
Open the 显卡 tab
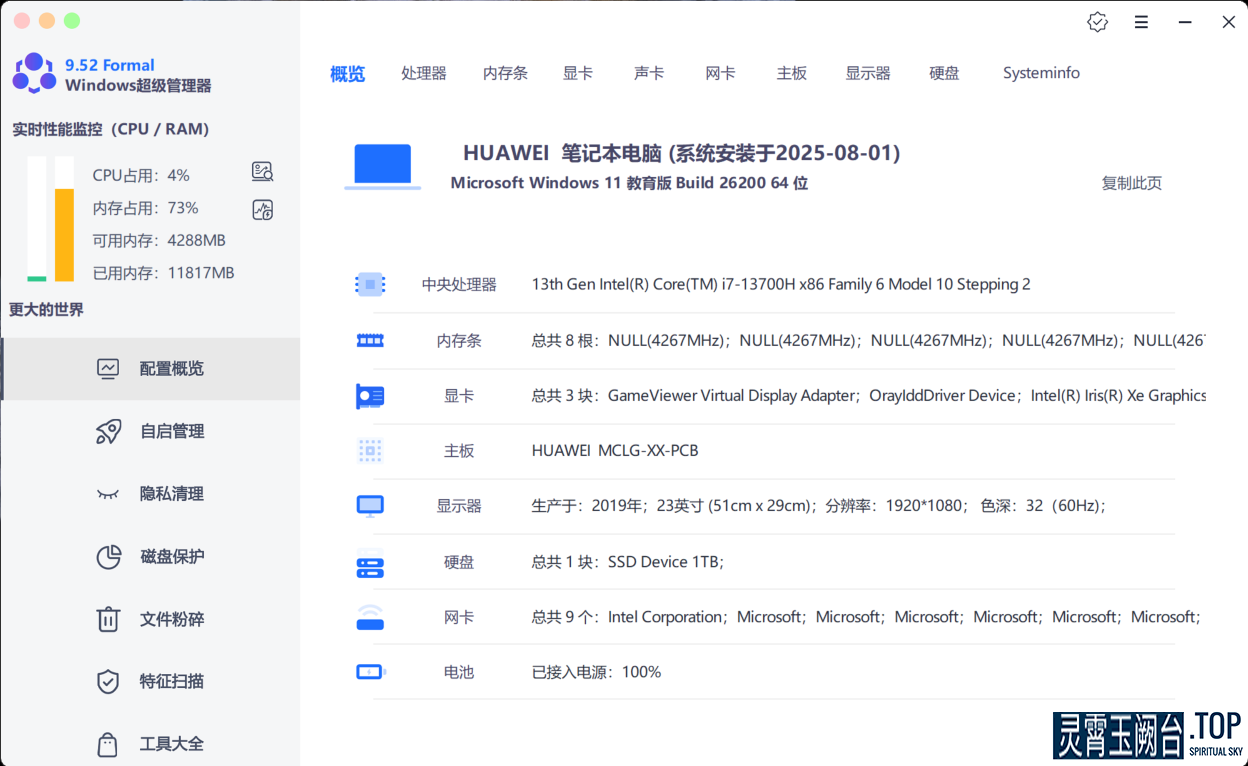pyautogui.click(x=577, y=73)
